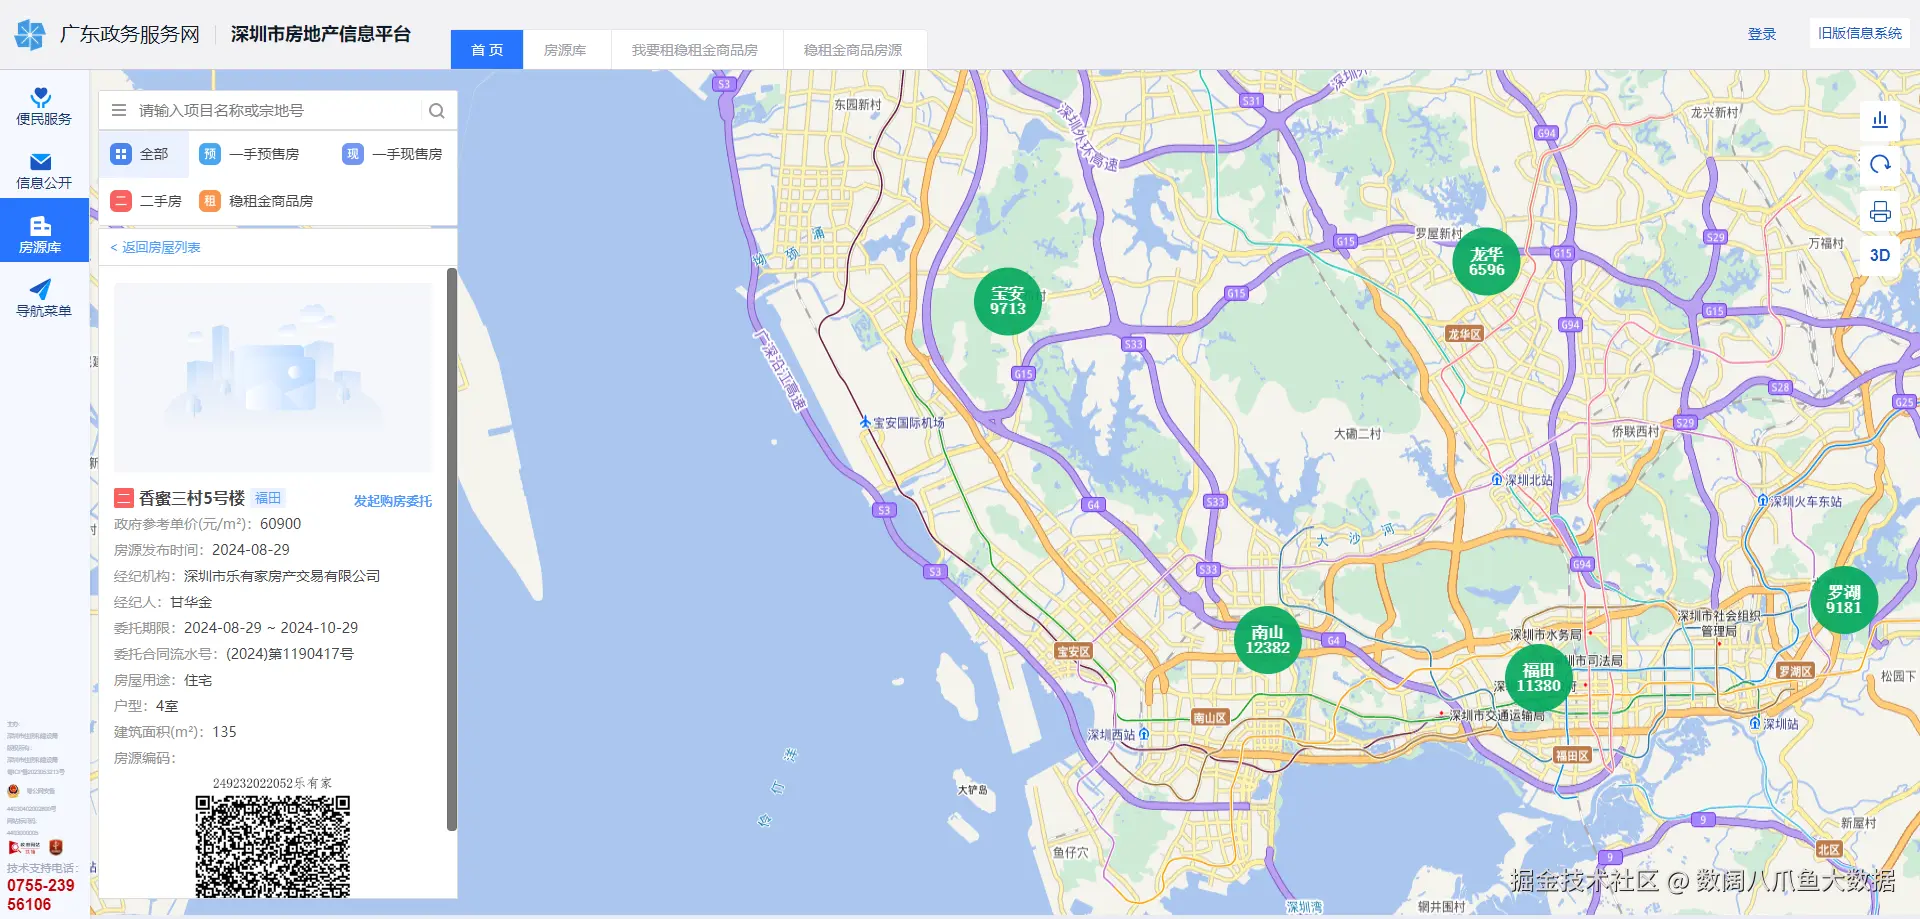Click the 龙华区 district label on map
1920x919 pixels.
[x=1464, y=334]
